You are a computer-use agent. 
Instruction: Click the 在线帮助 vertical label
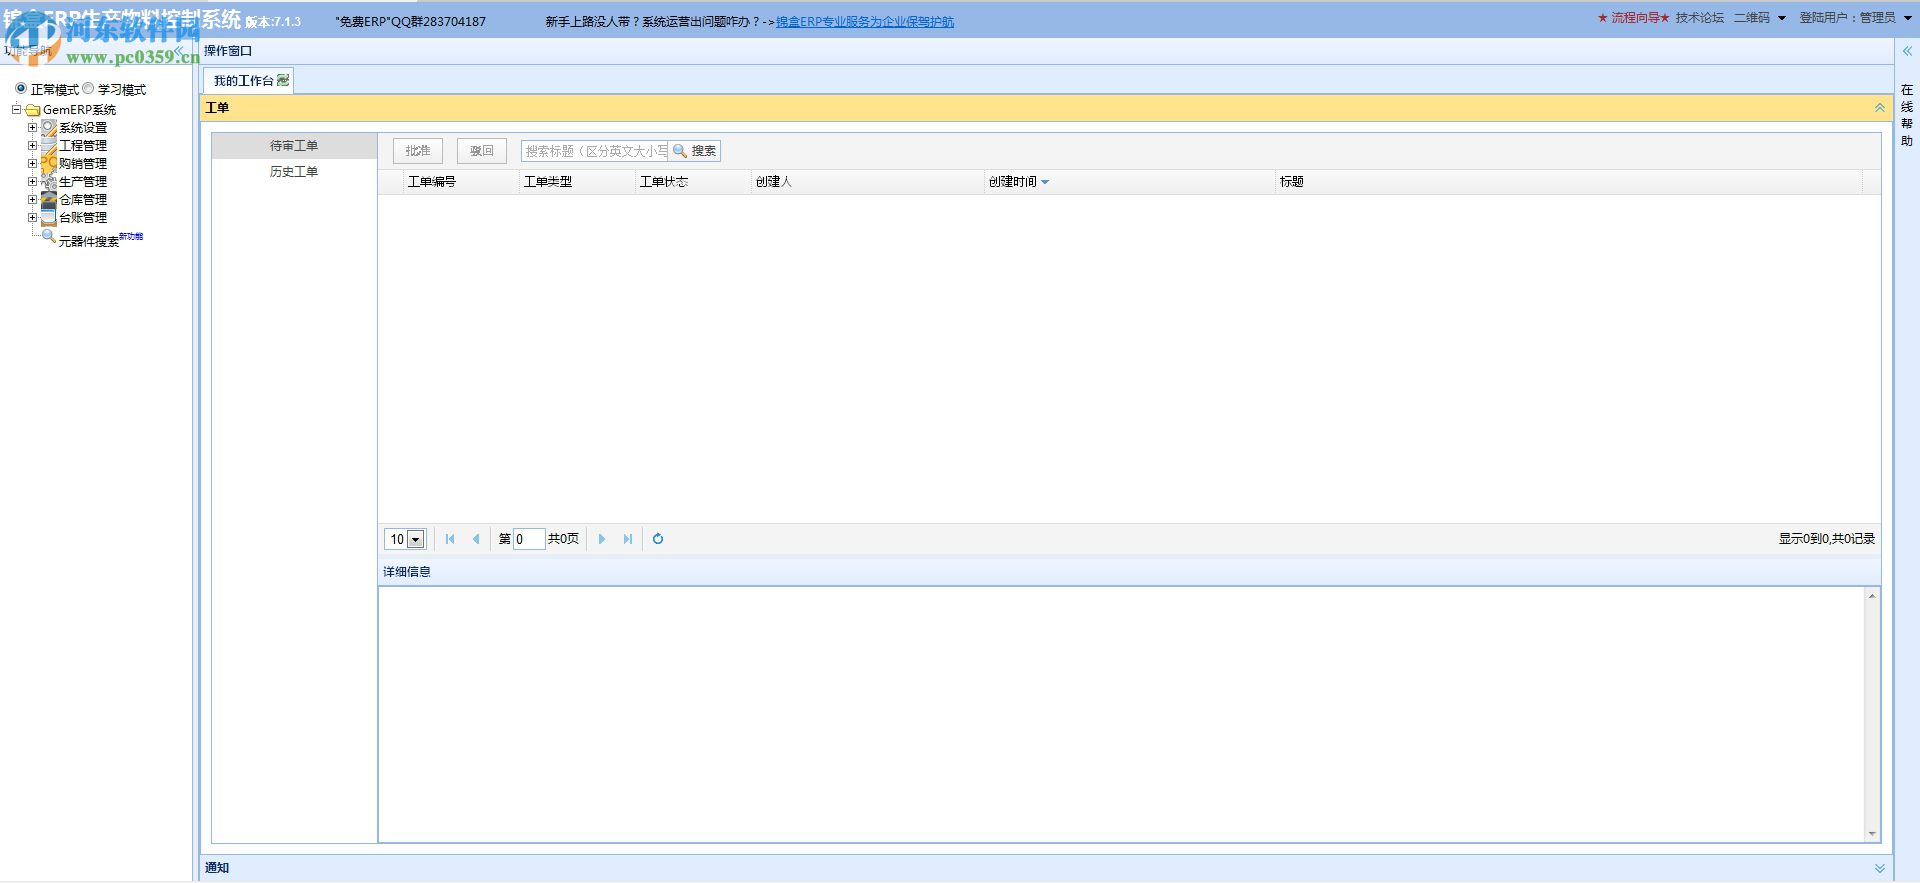1907,115
